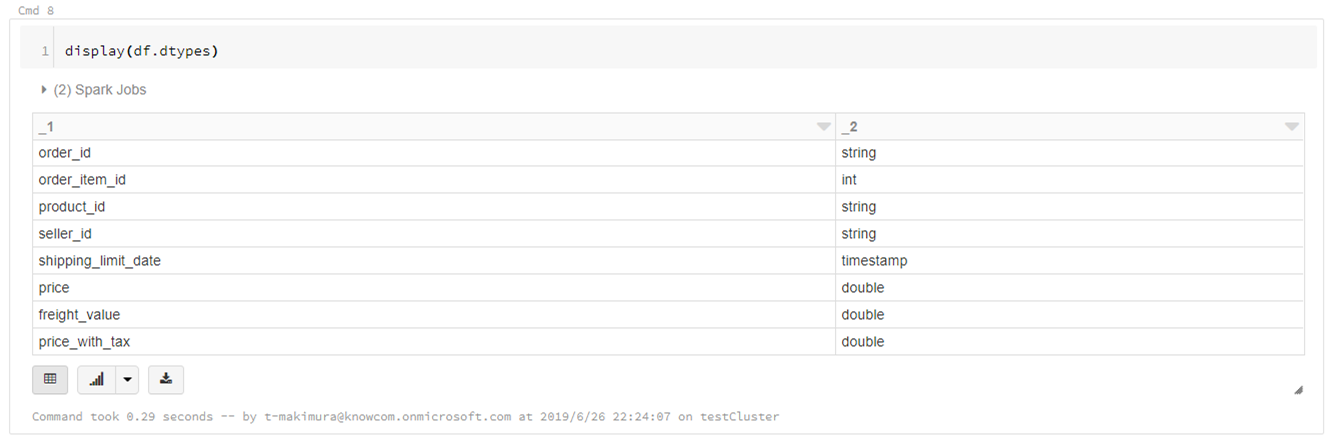
Task: Open the _2 column sort arrow
Action: (x=1292, y=127)
